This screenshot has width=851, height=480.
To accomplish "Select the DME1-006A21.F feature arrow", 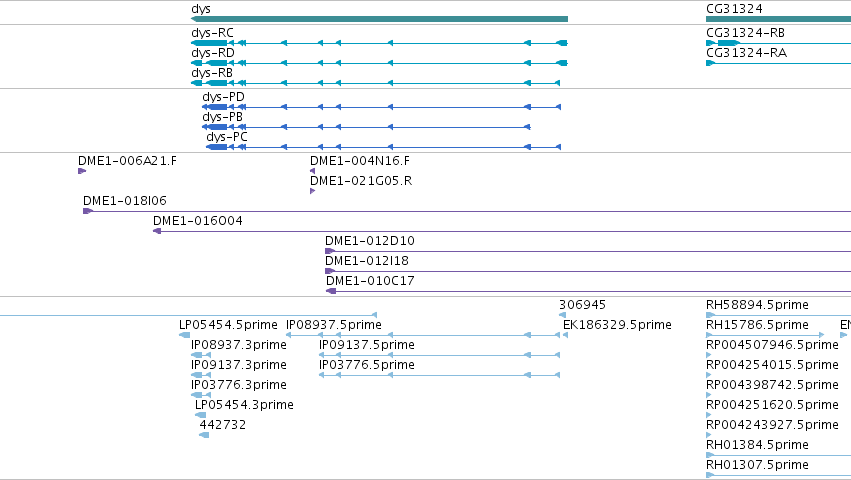I will point(82,171).
